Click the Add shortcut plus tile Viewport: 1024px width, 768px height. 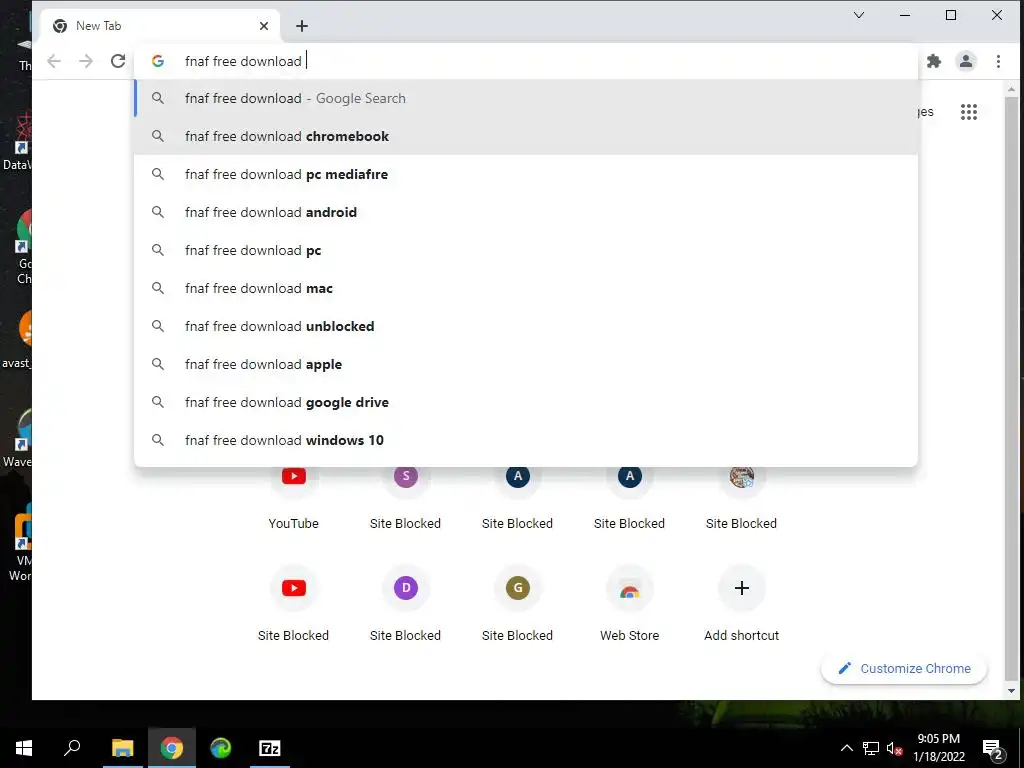click(x=741, y=601)
